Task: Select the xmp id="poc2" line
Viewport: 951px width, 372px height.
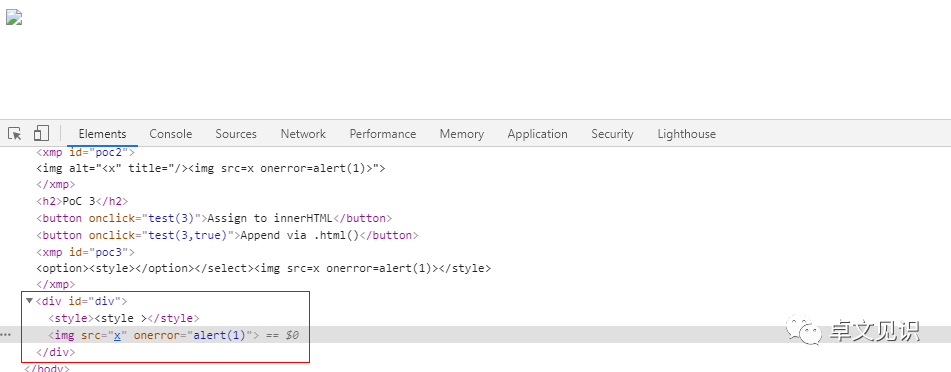Action: point(85,152)
